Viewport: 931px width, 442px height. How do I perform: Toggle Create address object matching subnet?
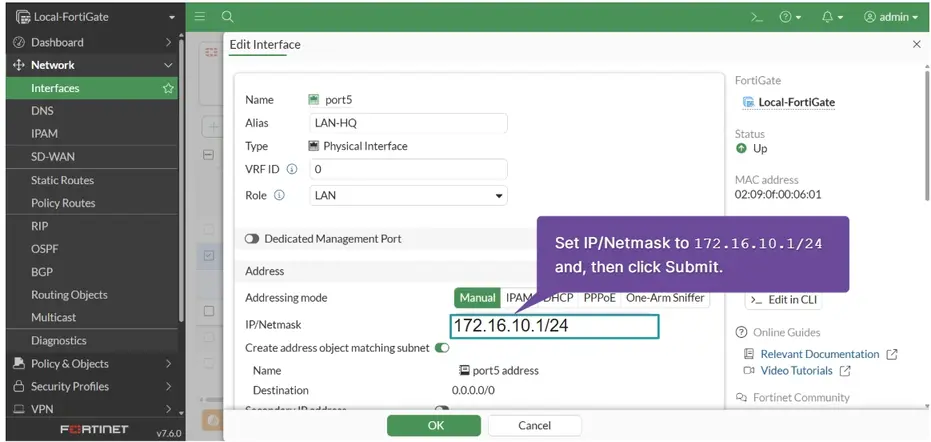(x=442, y=348)
